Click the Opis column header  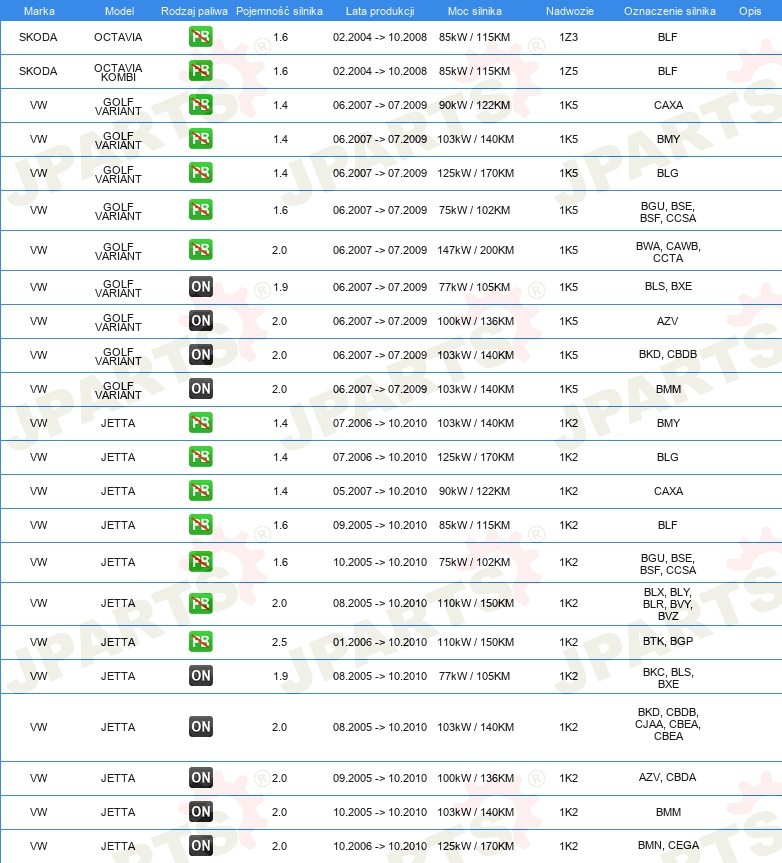750,11
